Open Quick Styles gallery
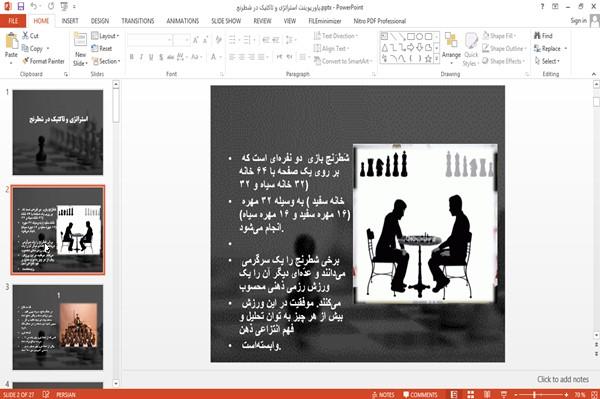The height and width of the screenshot is (399, 600). (471, 49)
